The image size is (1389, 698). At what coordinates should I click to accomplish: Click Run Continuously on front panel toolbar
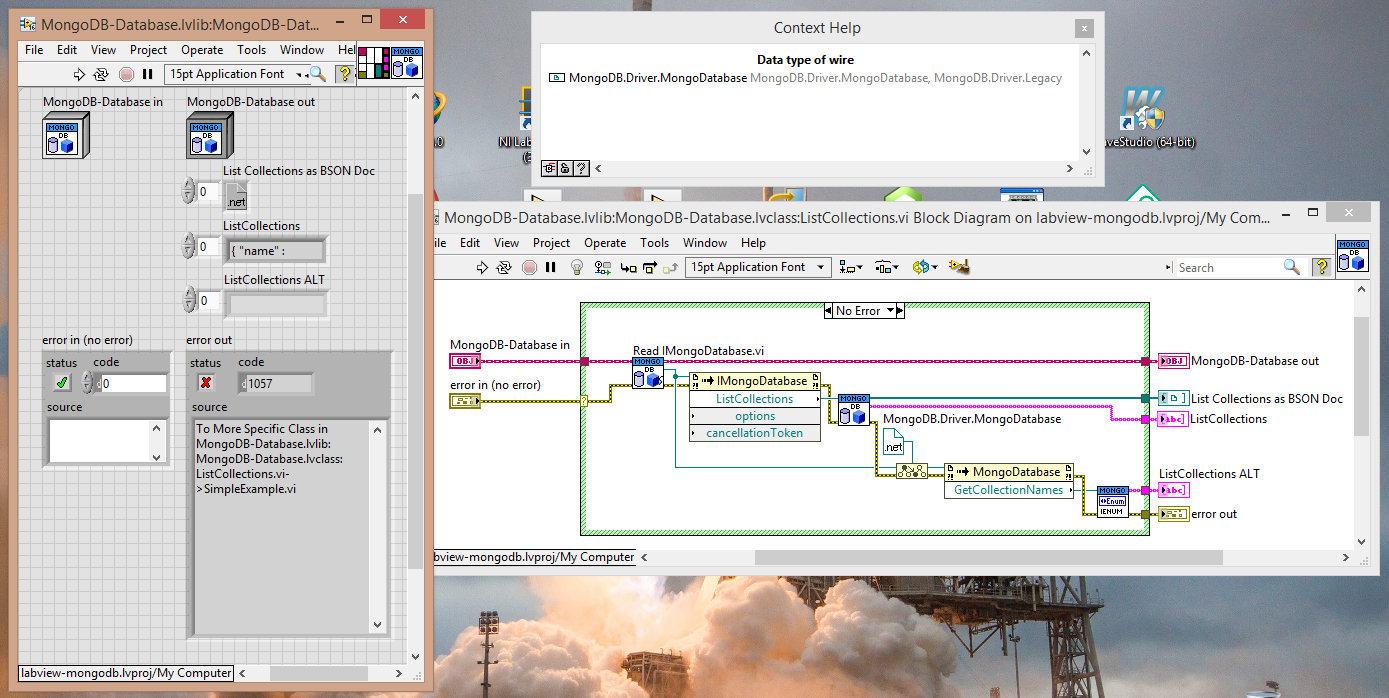(101, 74)
